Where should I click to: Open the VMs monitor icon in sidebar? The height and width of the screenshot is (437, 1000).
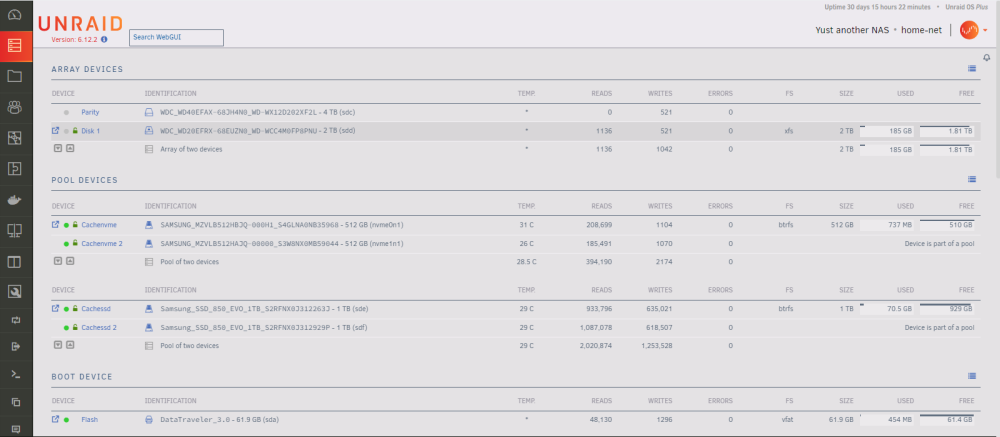(15, 230)
